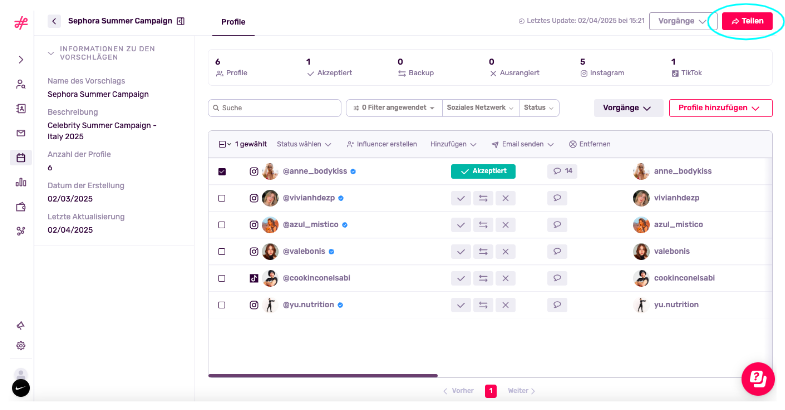The width and height of the screenshot is (785, 410).
Task: Accept azul_mistico with the checkmark icon
Action: (461, 225)
